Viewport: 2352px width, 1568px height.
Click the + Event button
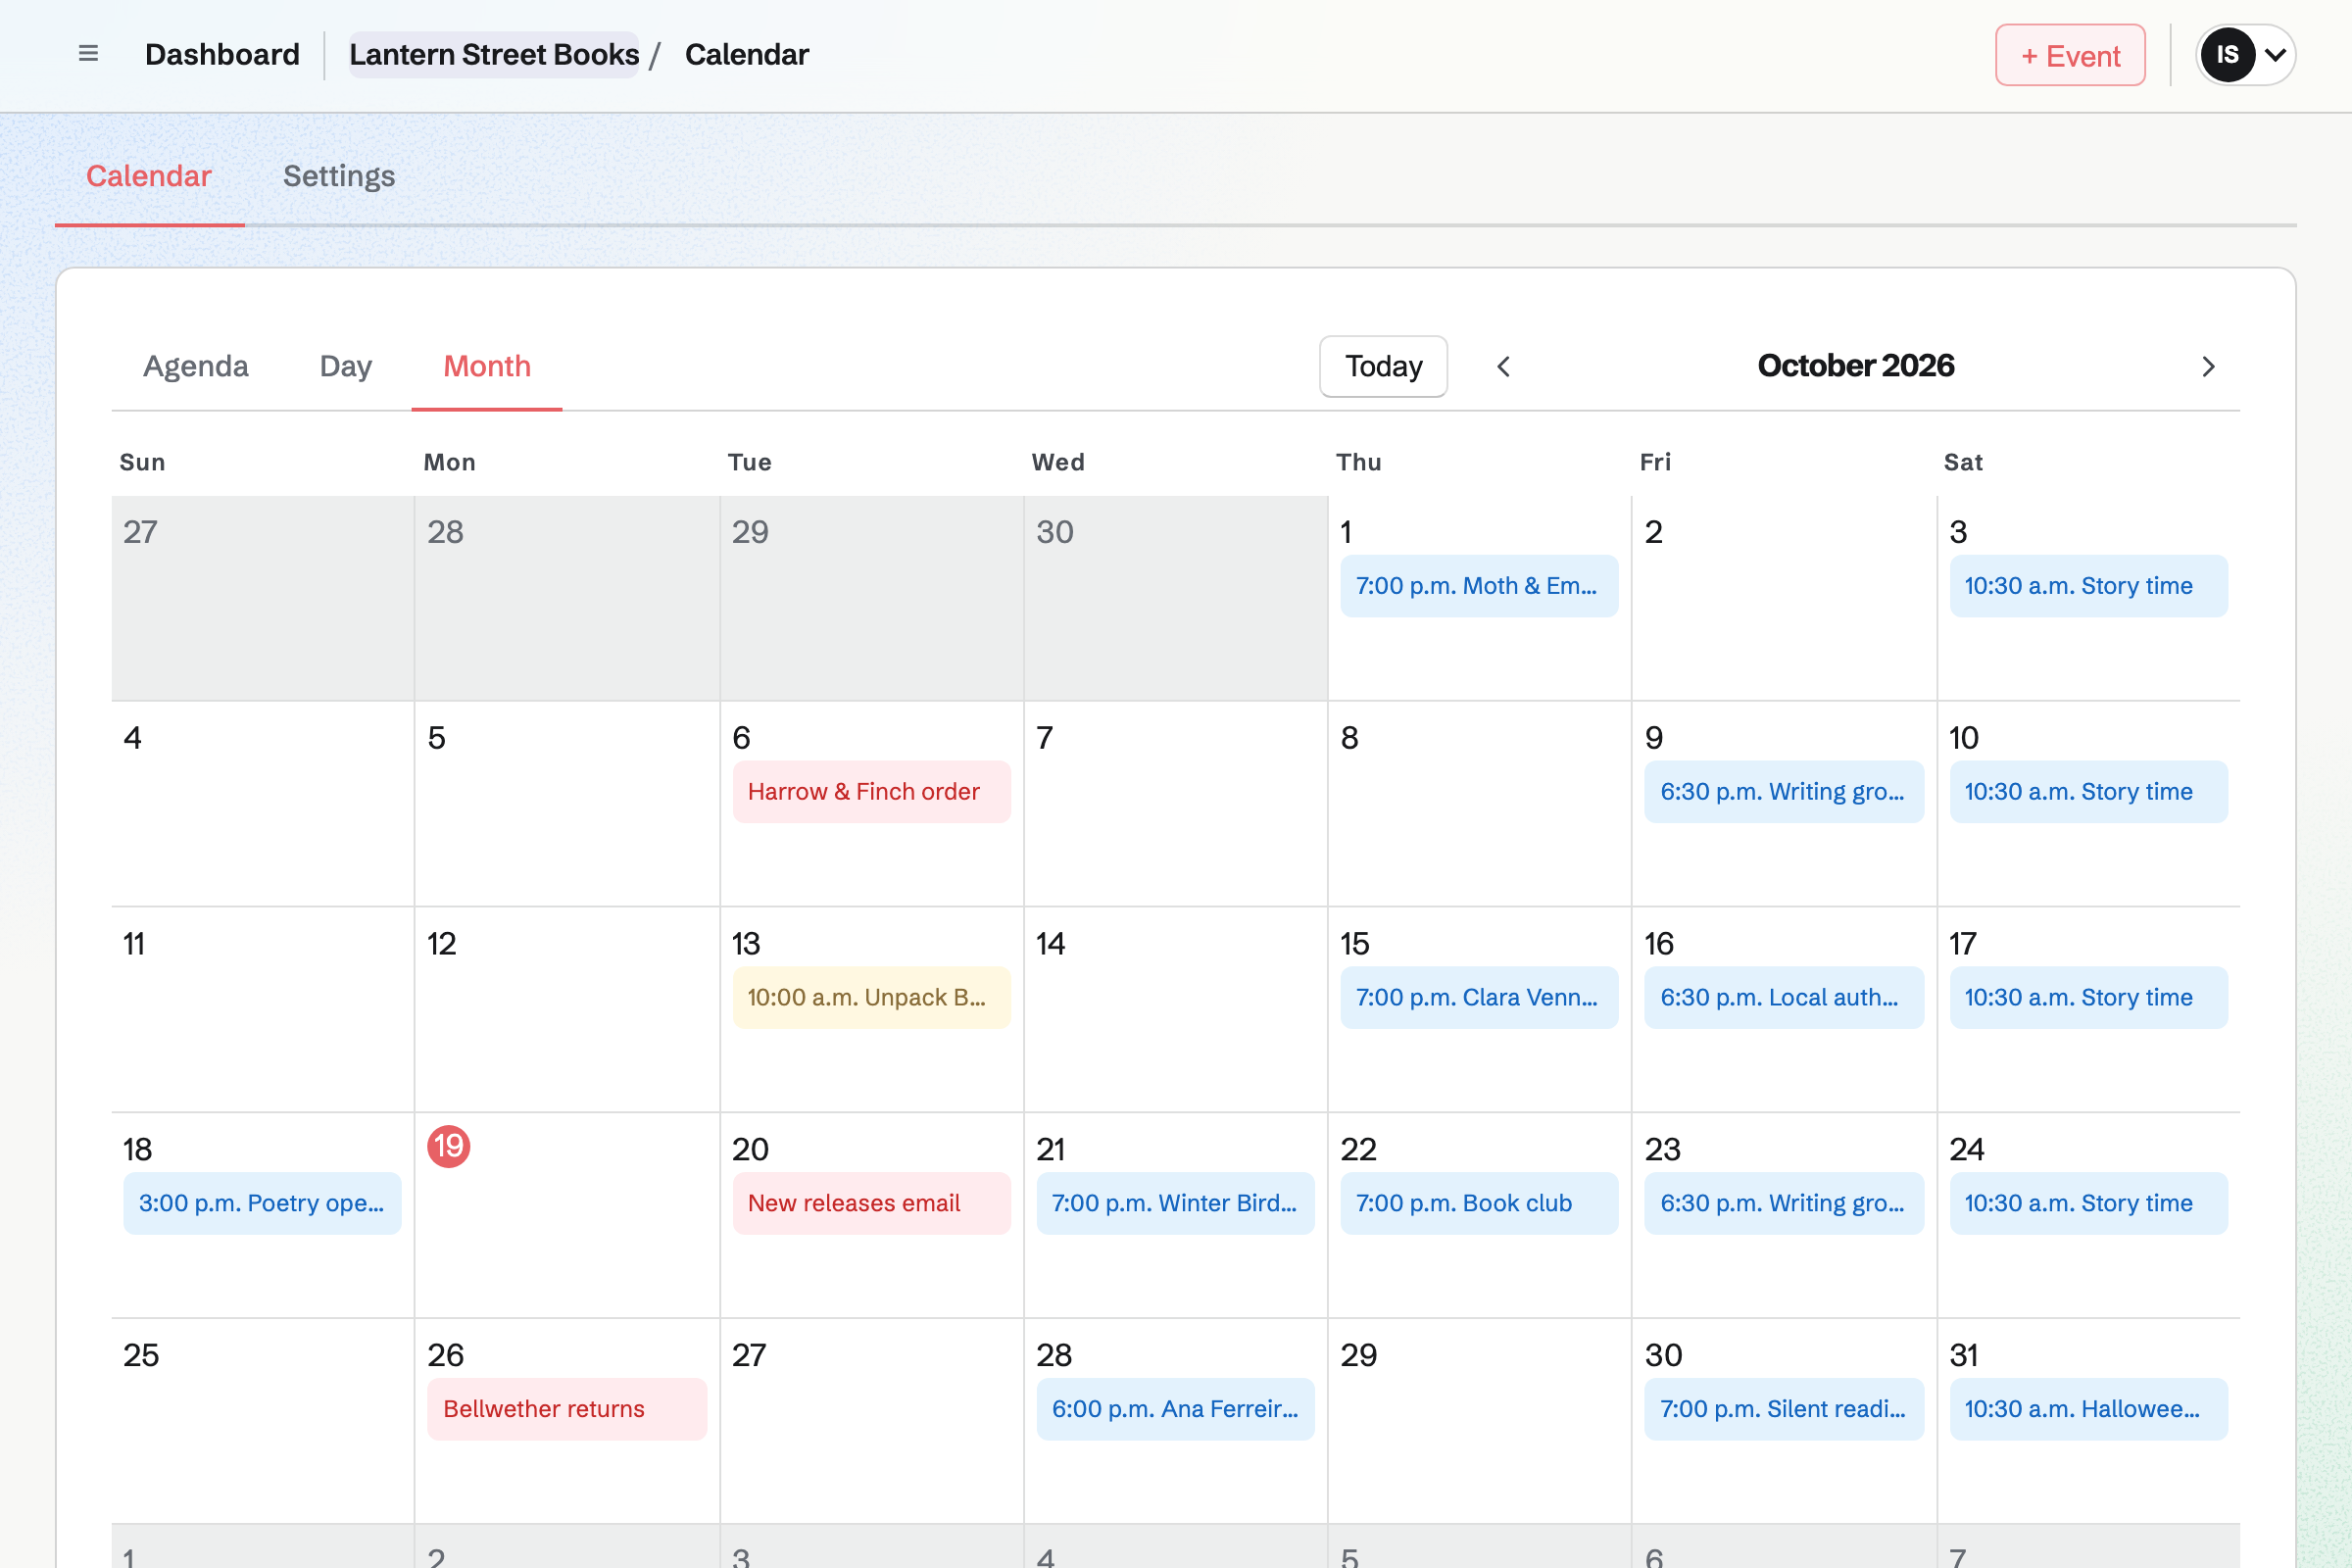[2070, 55]
